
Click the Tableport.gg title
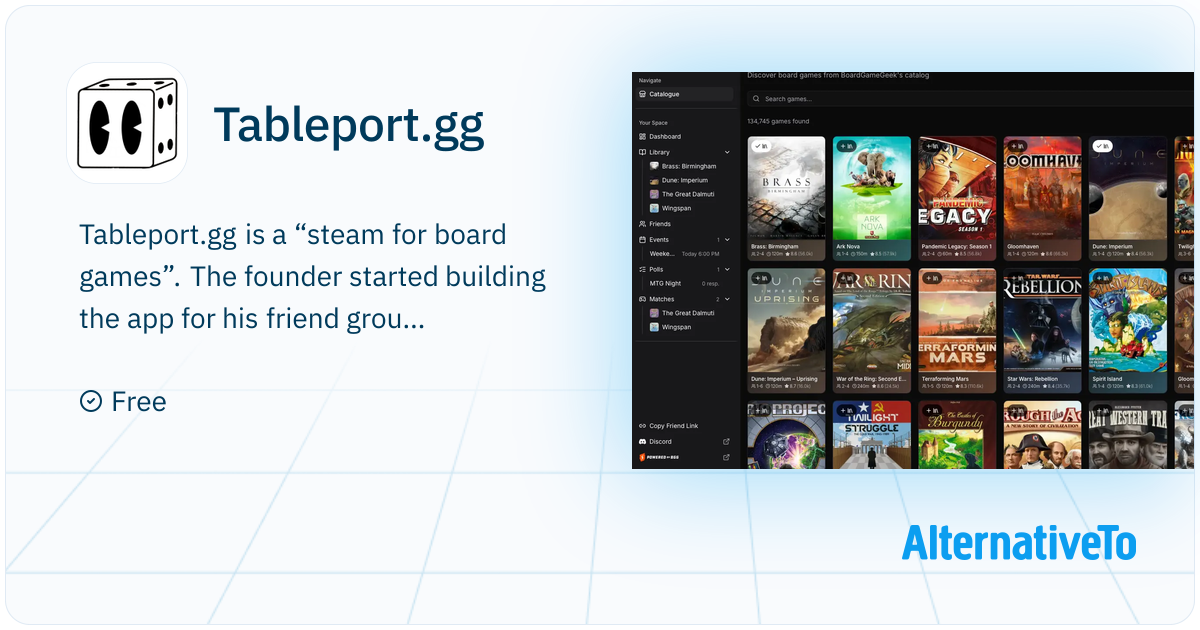(349, 125)
